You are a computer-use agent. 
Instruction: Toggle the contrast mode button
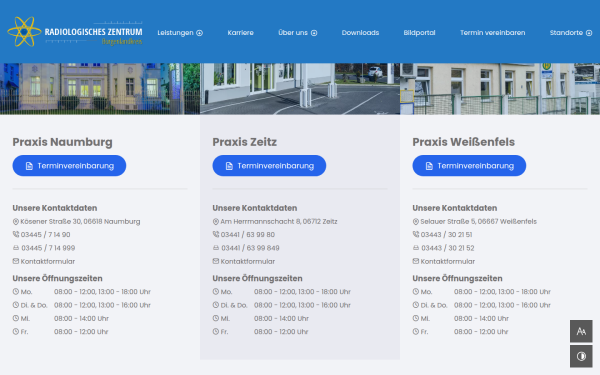[x=581, y=356]
